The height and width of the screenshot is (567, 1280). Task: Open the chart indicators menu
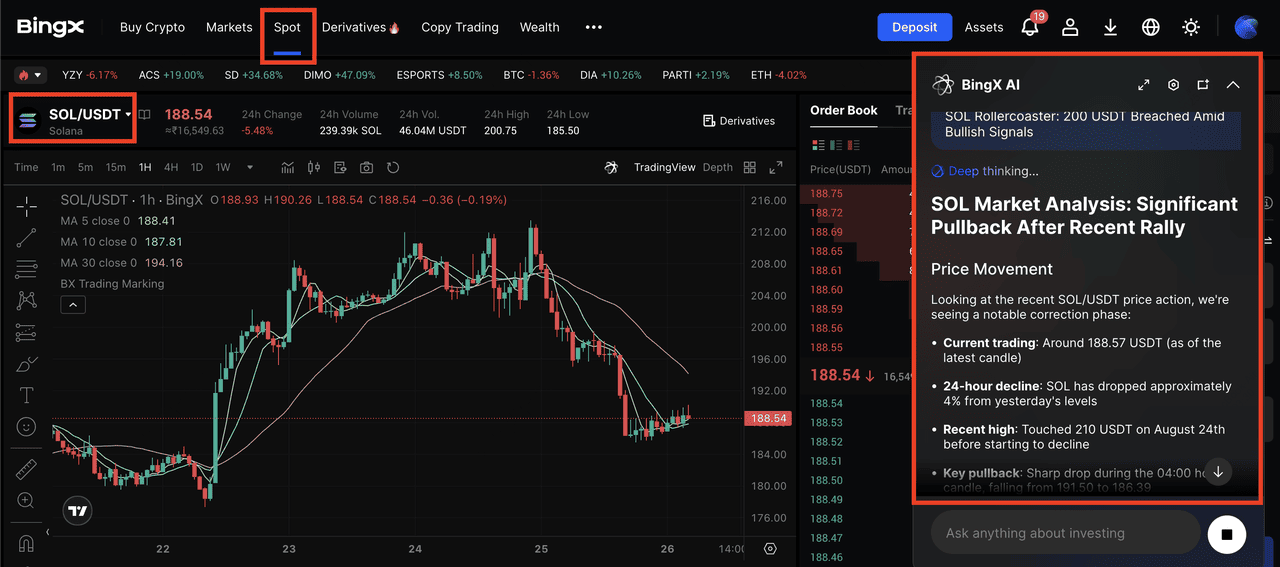tap(288, 167)
